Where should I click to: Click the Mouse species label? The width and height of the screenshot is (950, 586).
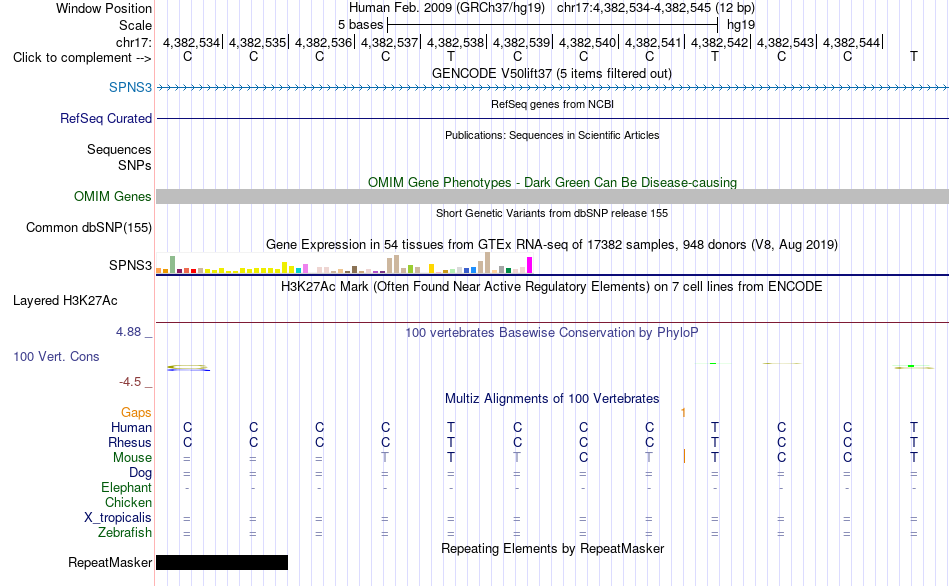132,458
